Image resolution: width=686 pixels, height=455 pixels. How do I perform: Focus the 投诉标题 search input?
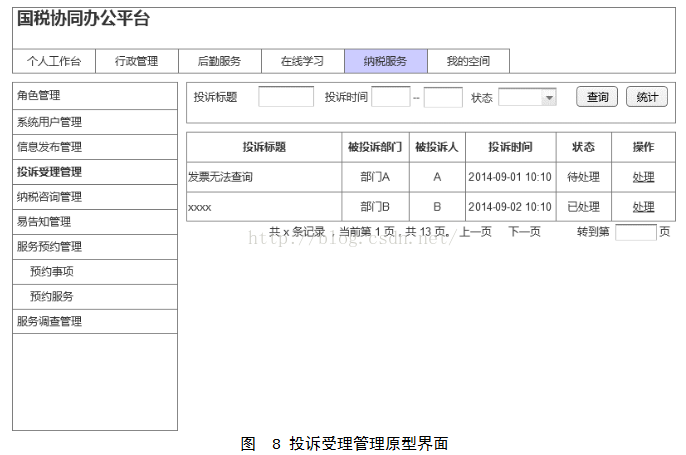tap(286, 97)
